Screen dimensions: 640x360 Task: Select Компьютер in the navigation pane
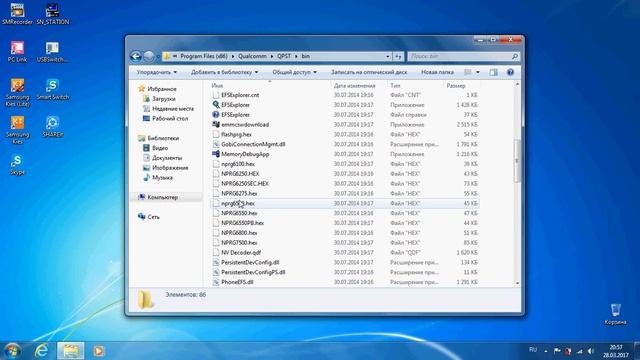(x=162, y=197)
